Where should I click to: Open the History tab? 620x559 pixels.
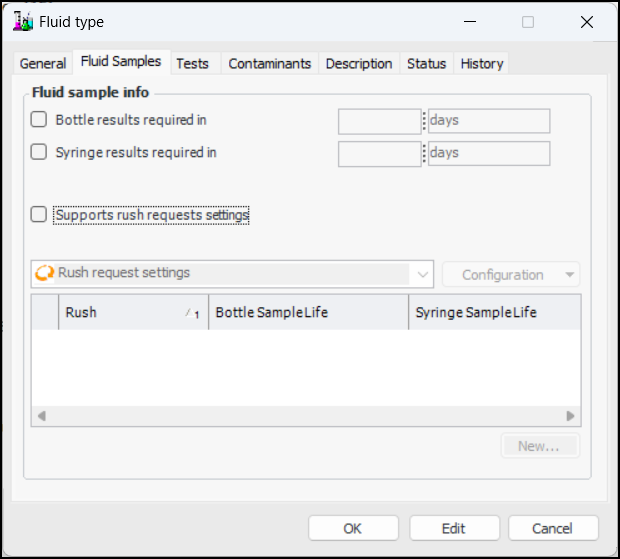(481, 63)
